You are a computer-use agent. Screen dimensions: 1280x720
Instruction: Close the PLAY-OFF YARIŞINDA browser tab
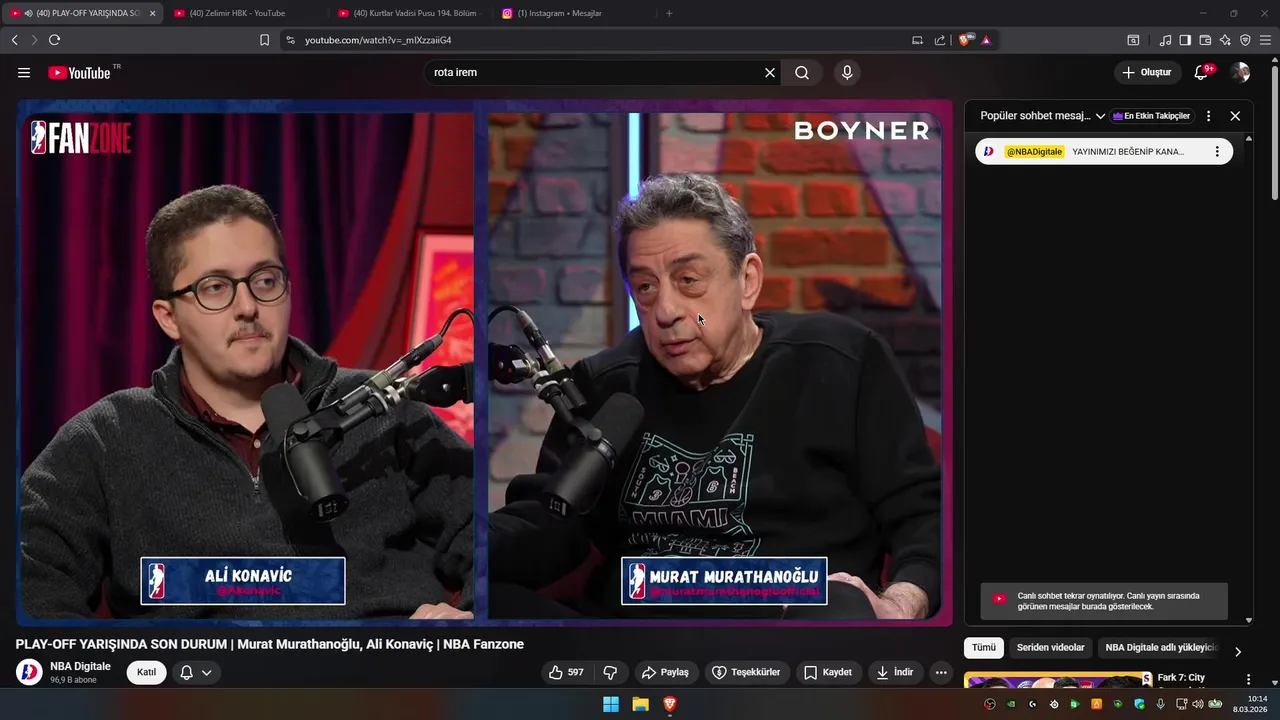[x=153, y=13]
